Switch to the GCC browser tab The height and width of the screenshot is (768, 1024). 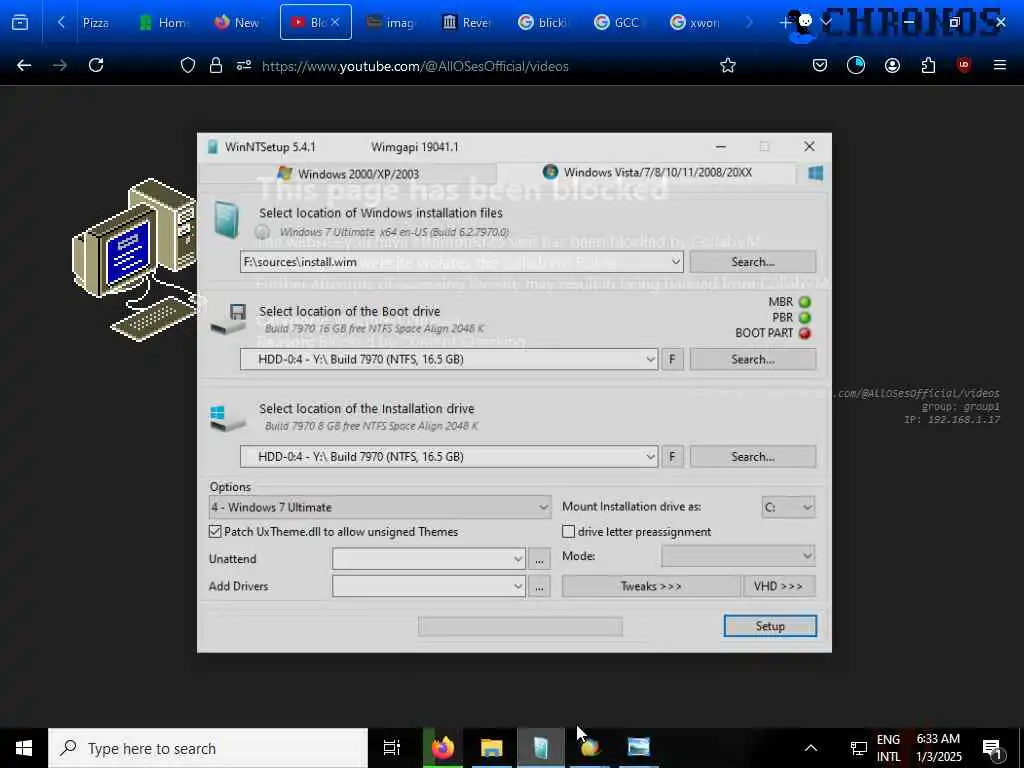coord(617,22)
